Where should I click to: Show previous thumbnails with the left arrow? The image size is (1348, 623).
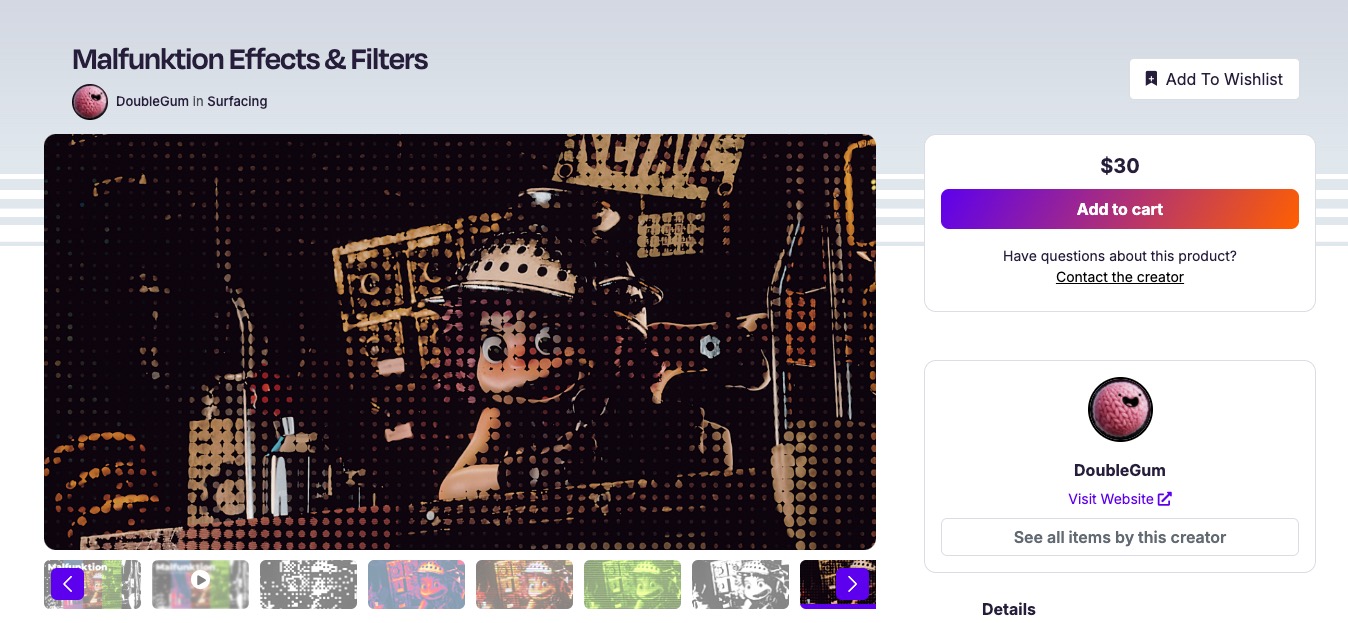[67, 584]
